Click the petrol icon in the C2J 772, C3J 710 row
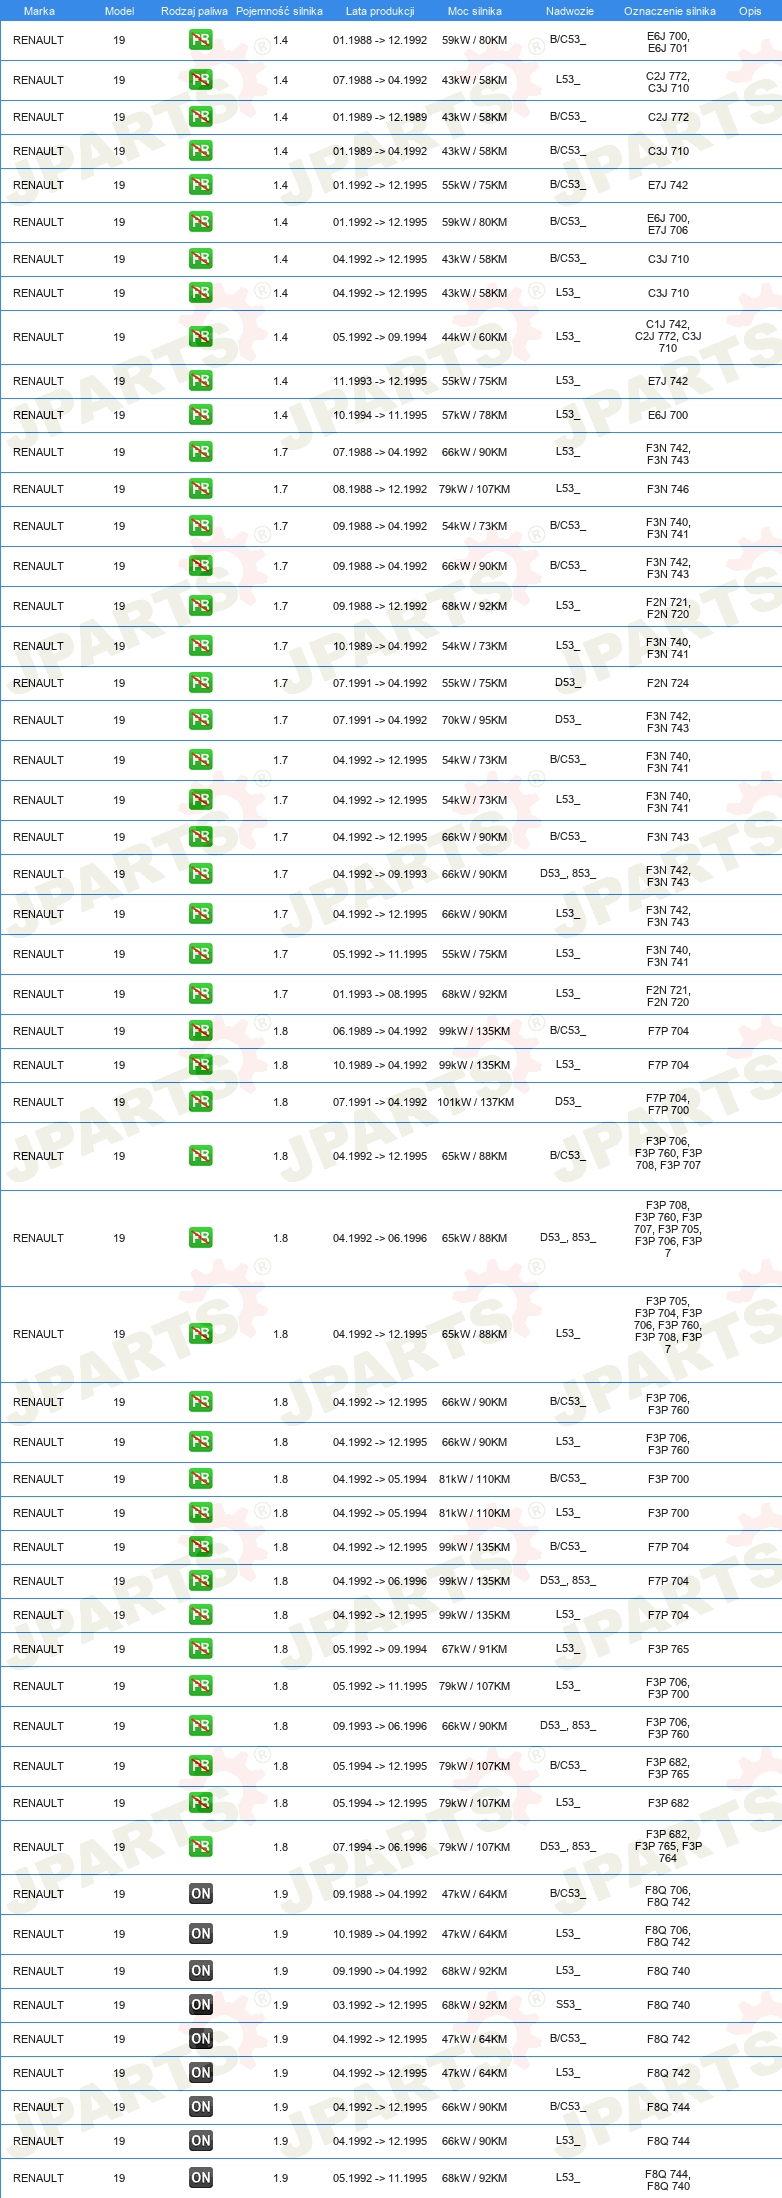Image resolution: width=782 pixels, height=2198 pixels. click(200, 81)
